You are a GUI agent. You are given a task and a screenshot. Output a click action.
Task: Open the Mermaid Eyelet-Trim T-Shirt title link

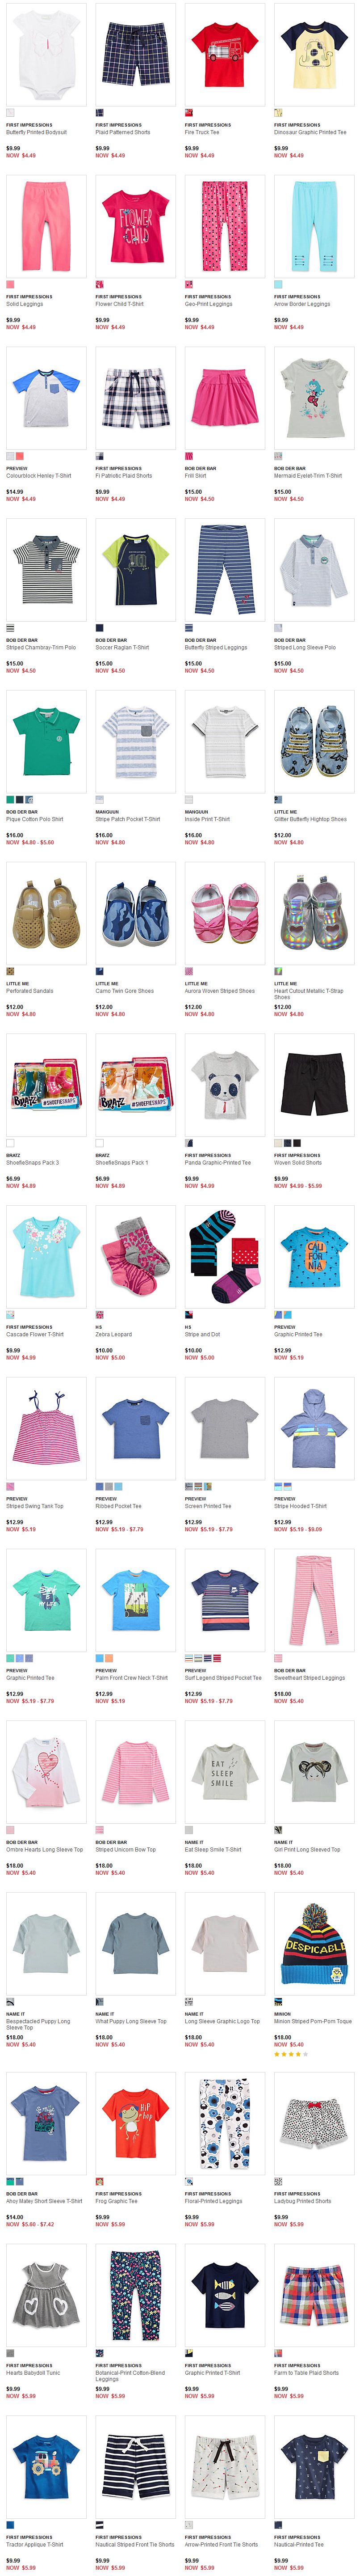click(308, 476)
